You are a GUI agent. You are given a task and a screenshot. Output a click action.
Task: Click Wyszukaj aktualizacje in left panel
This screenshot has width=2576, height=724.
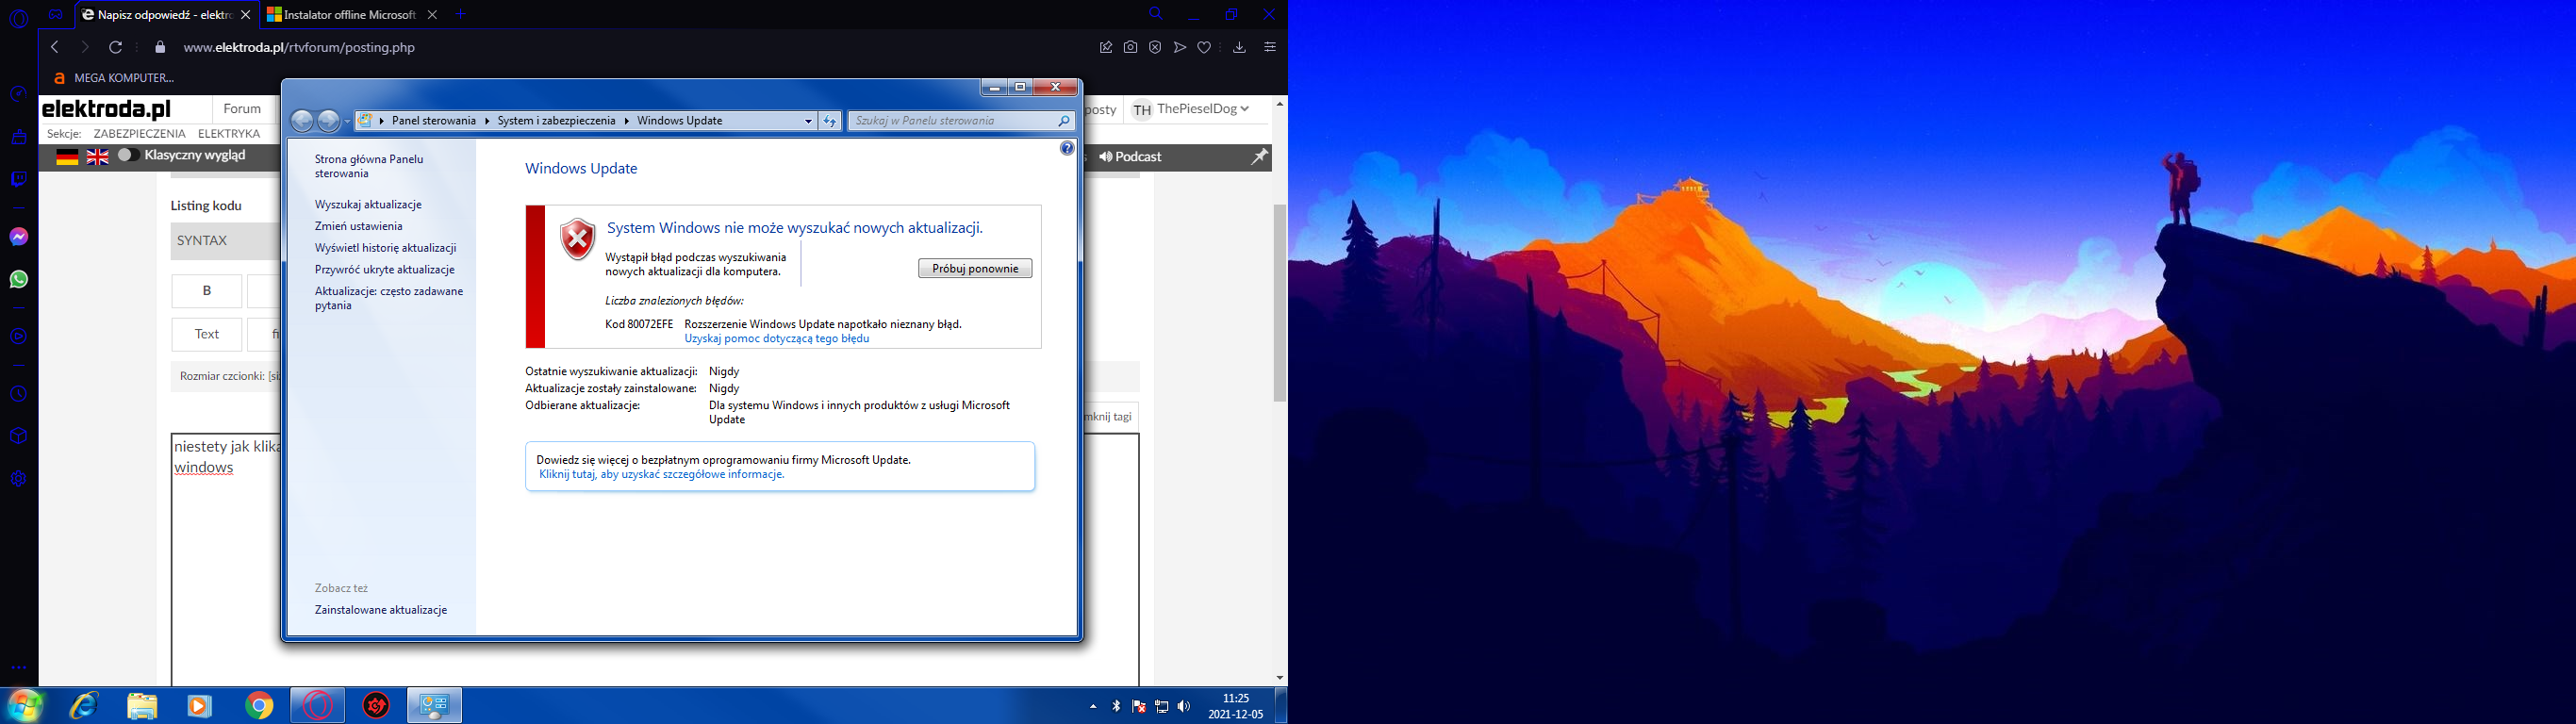[368, 205]
